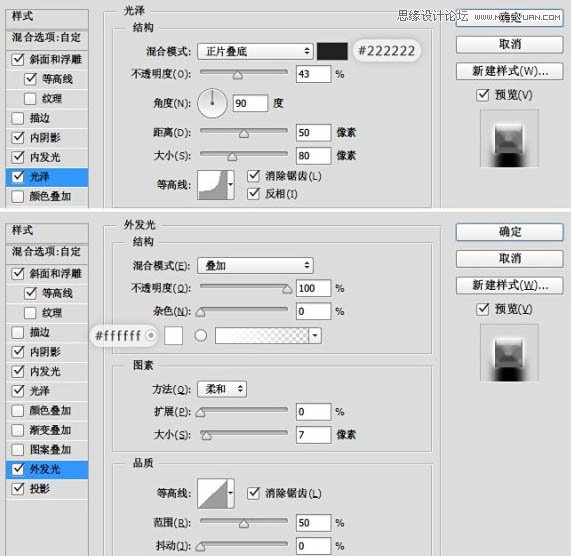The image size is (571, 556).
Task: Open 混合模式 正片叠底 dropdown
Action: click(255, 51)
